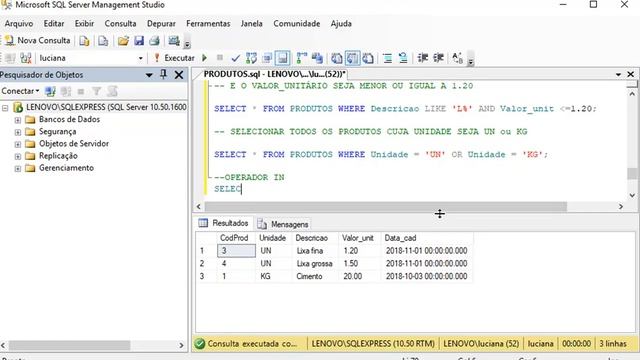This screenshot has height=360, width=640.
Task: Open the Arquivo menu
Action: [19, 24]
